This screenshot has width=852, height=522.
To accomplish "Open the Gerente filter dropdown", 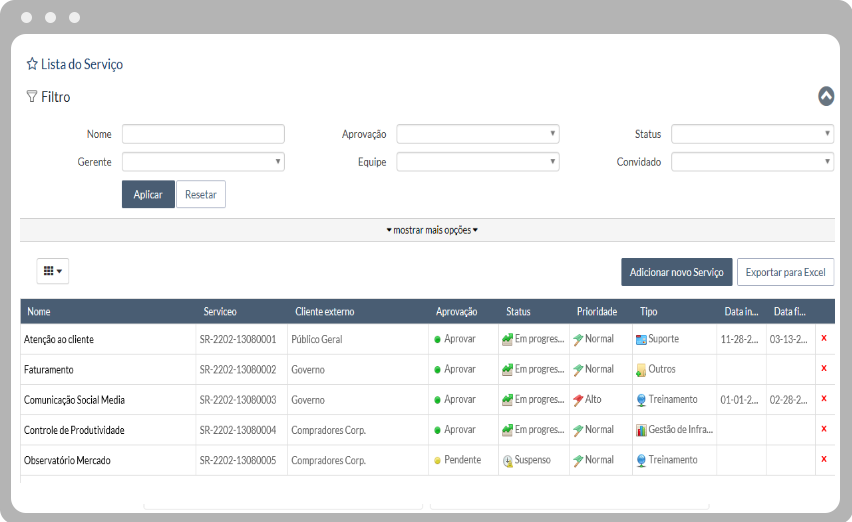I will click(x=203, y=162).
